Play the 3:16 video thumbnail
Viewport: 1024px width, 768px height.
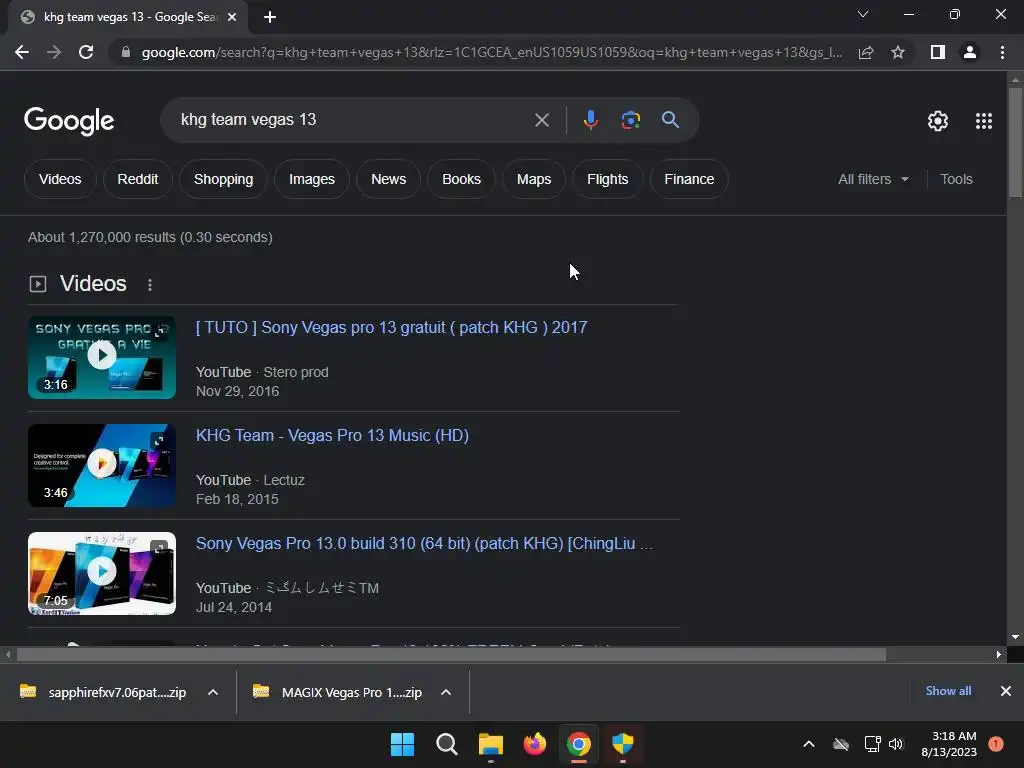click(102, 357)
